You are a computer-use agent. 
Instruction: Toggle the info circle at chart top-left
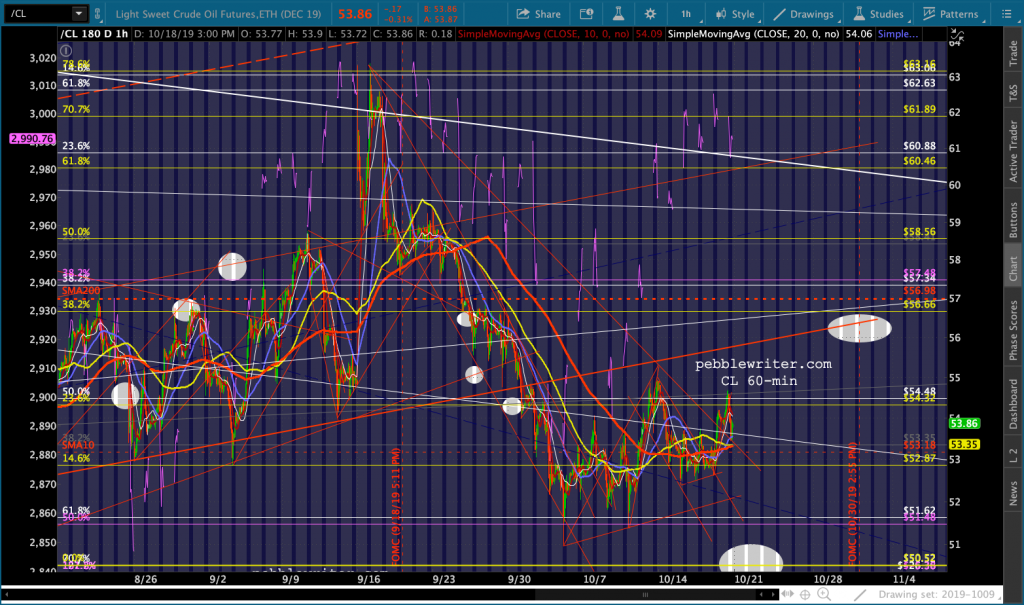click(65, 50)
